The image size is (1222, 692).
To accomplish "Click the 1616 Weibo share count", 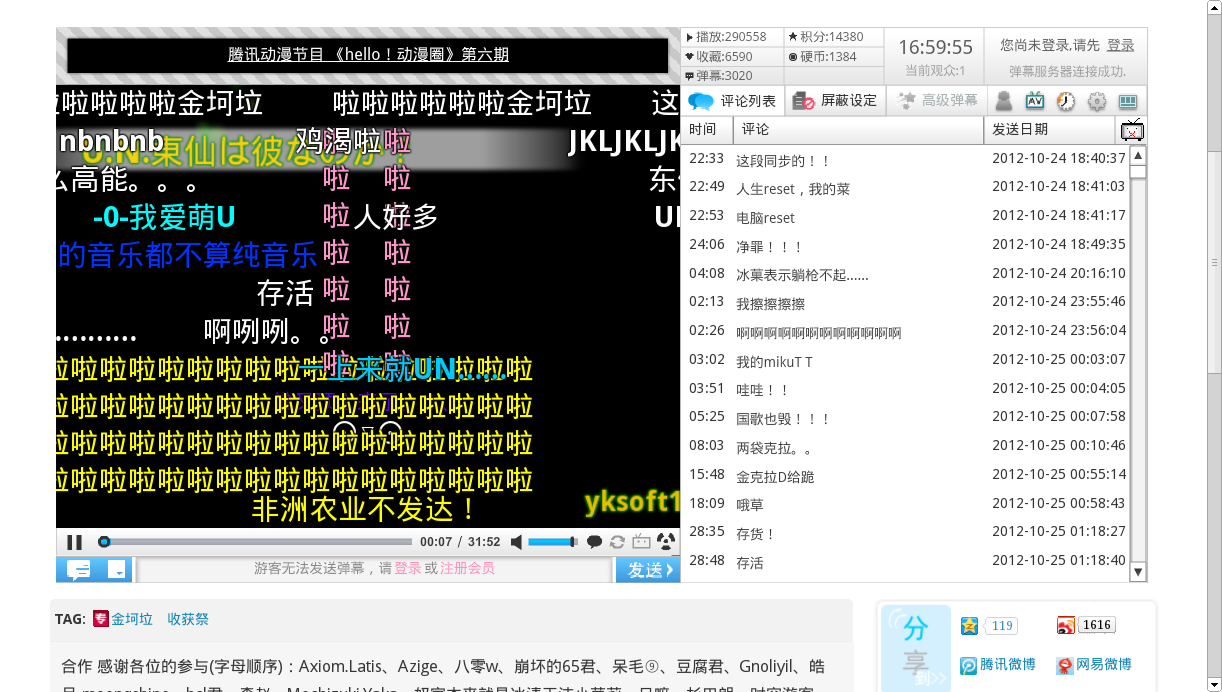I will 1097,625.
